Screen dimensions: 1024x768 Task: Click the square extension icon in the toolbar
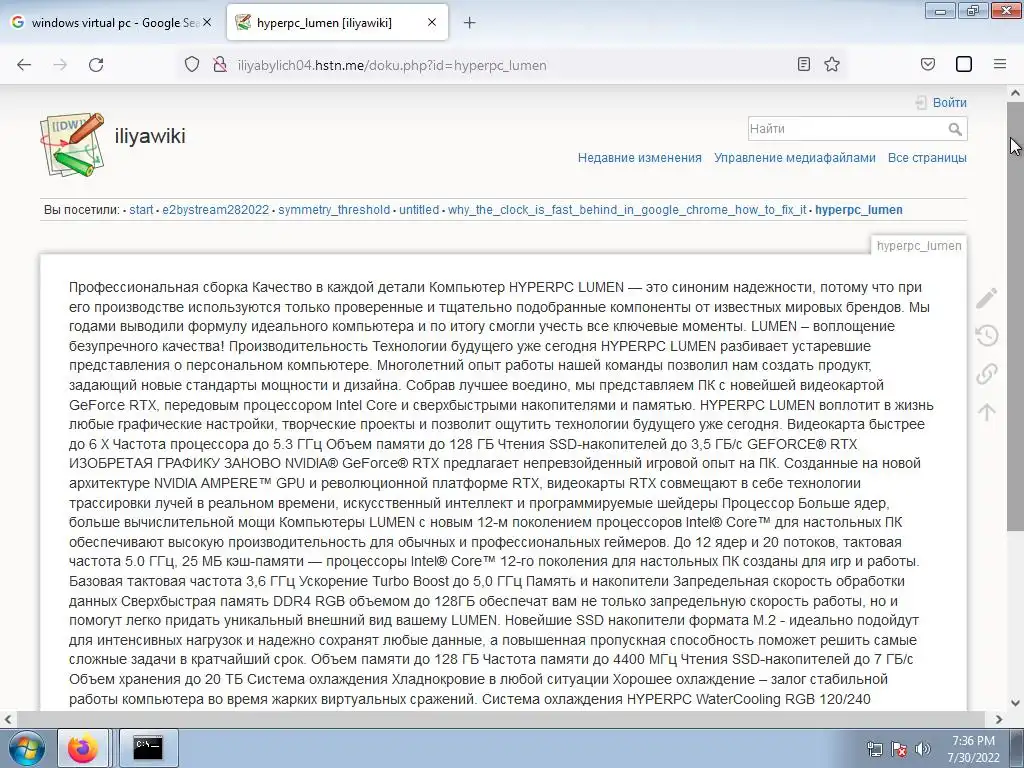click(964, 64)
